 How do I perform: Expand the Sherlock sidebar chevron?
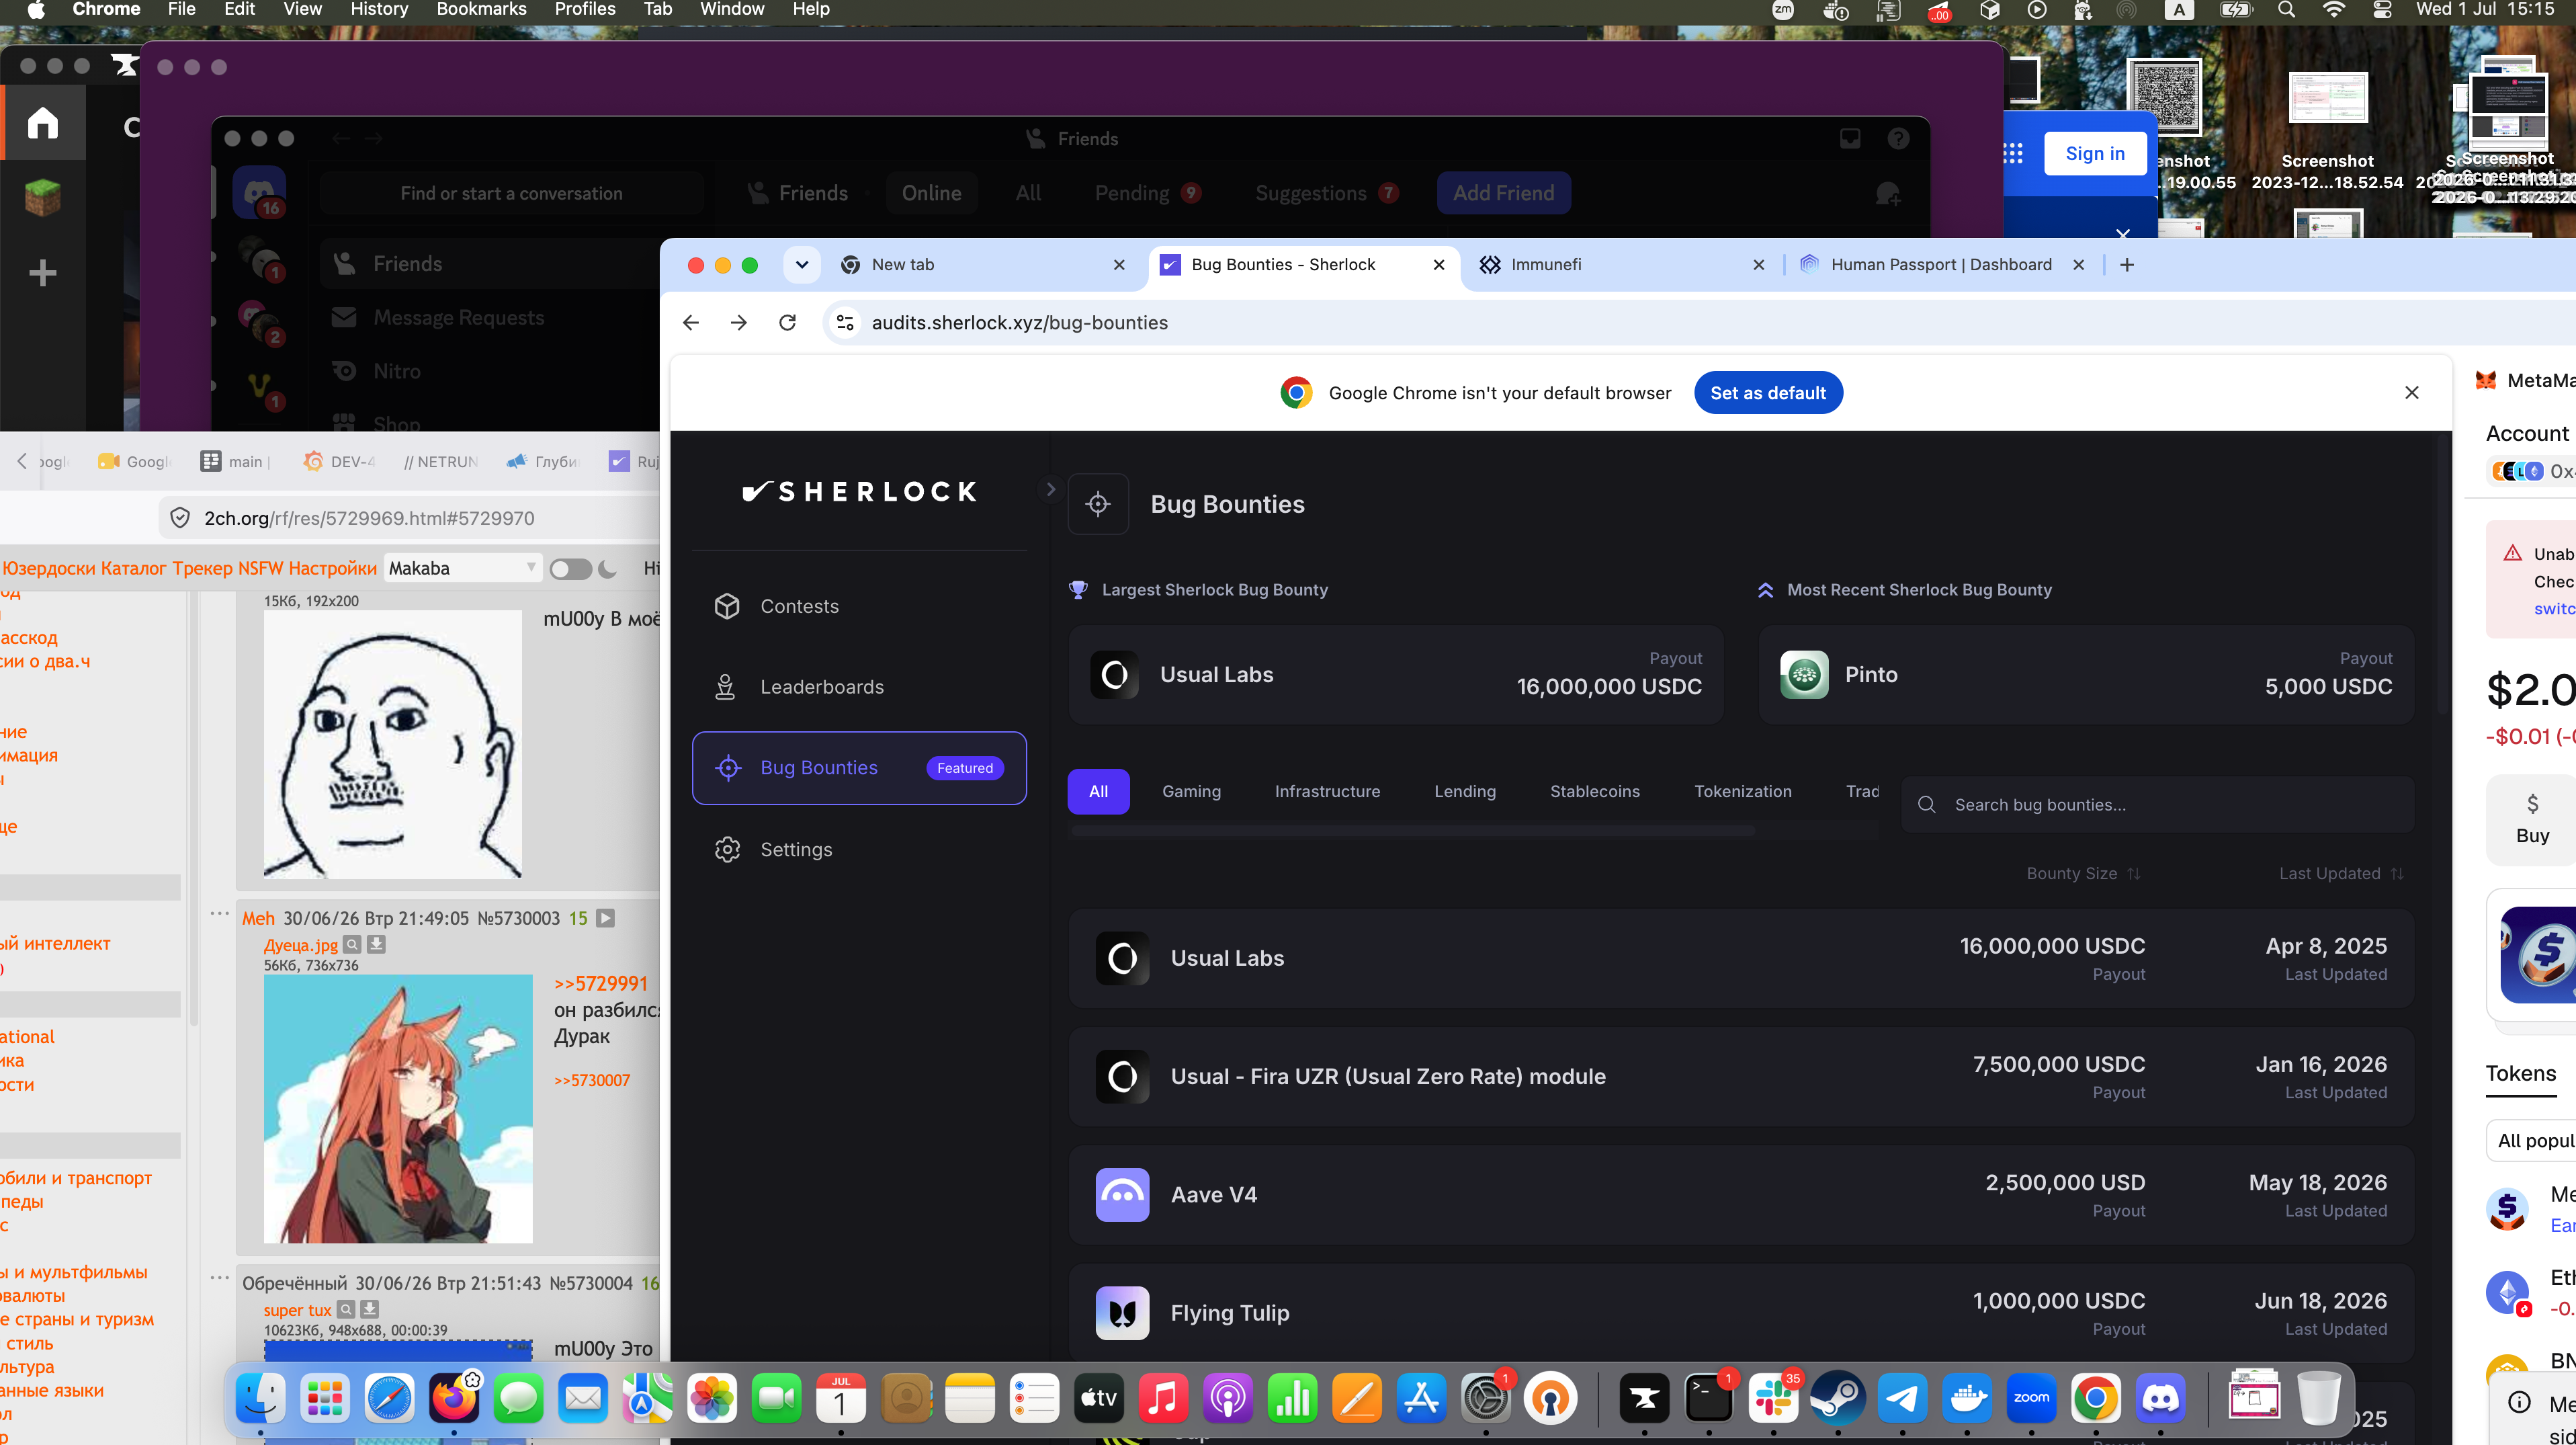[x=1050, y=489]
